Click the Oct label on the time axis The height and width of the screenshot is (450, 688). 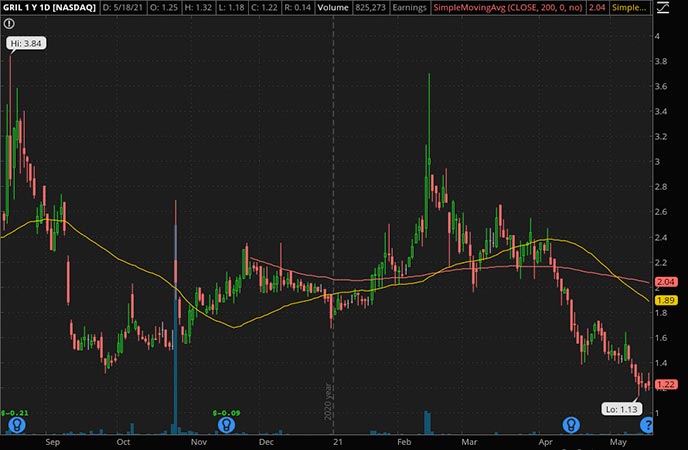click(x=123, y=442)
